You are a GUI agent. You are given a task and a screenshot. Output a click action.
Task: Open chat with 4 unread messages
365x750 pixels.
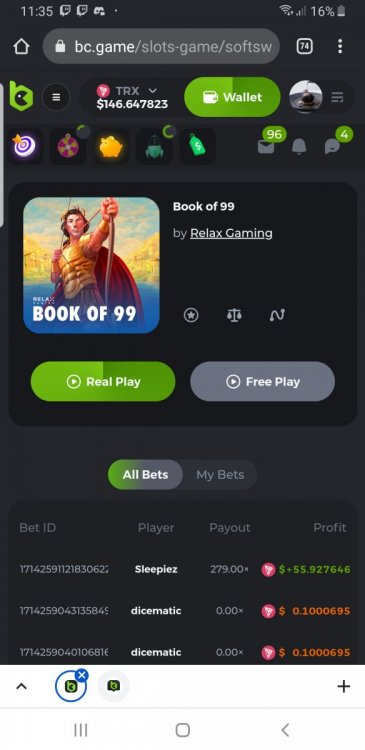[333, 146]
